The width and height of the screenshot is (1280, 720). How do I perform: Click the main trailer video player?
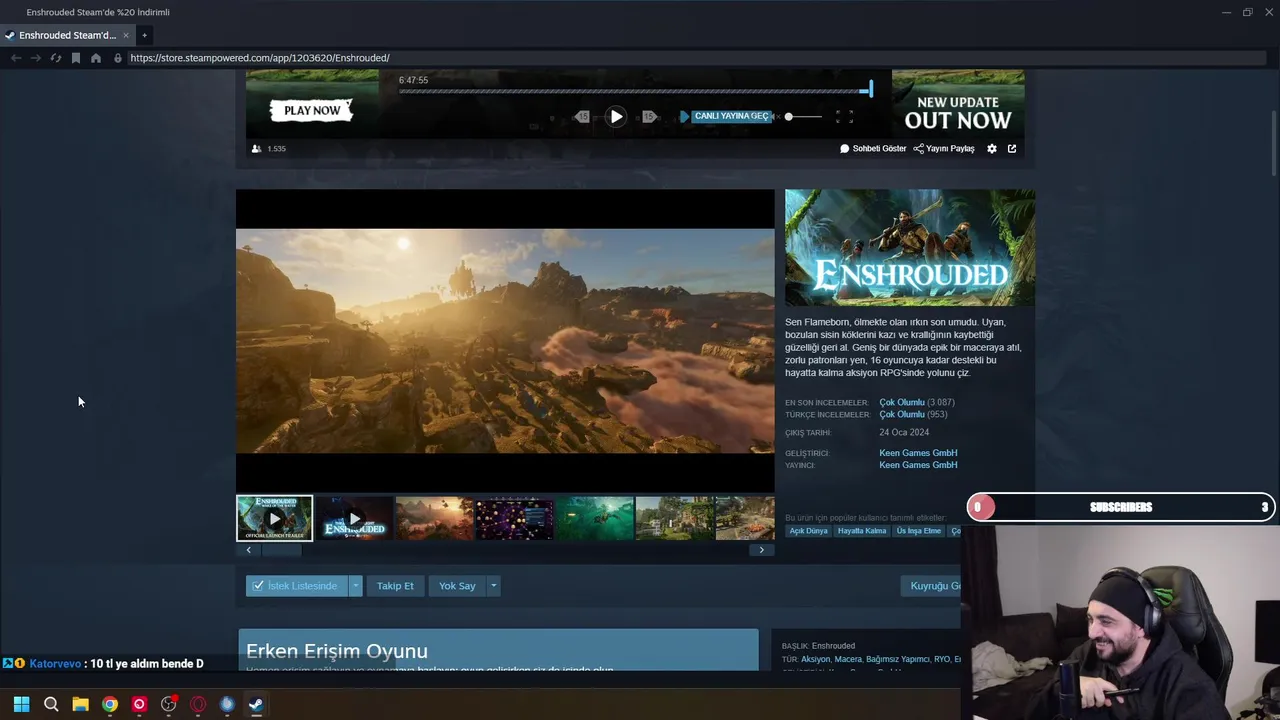tap(505, 340)
